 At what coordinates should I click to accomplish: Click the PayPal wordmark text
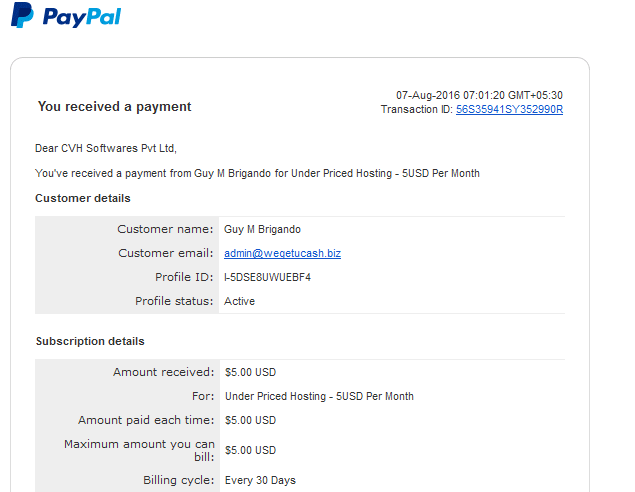tap(82, 17)
